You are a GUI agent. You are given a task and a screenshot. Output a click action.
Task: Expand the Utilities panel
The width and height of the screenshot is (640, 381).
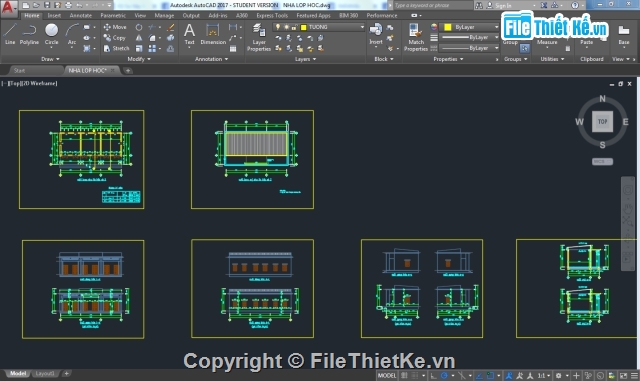click(552, 59)
